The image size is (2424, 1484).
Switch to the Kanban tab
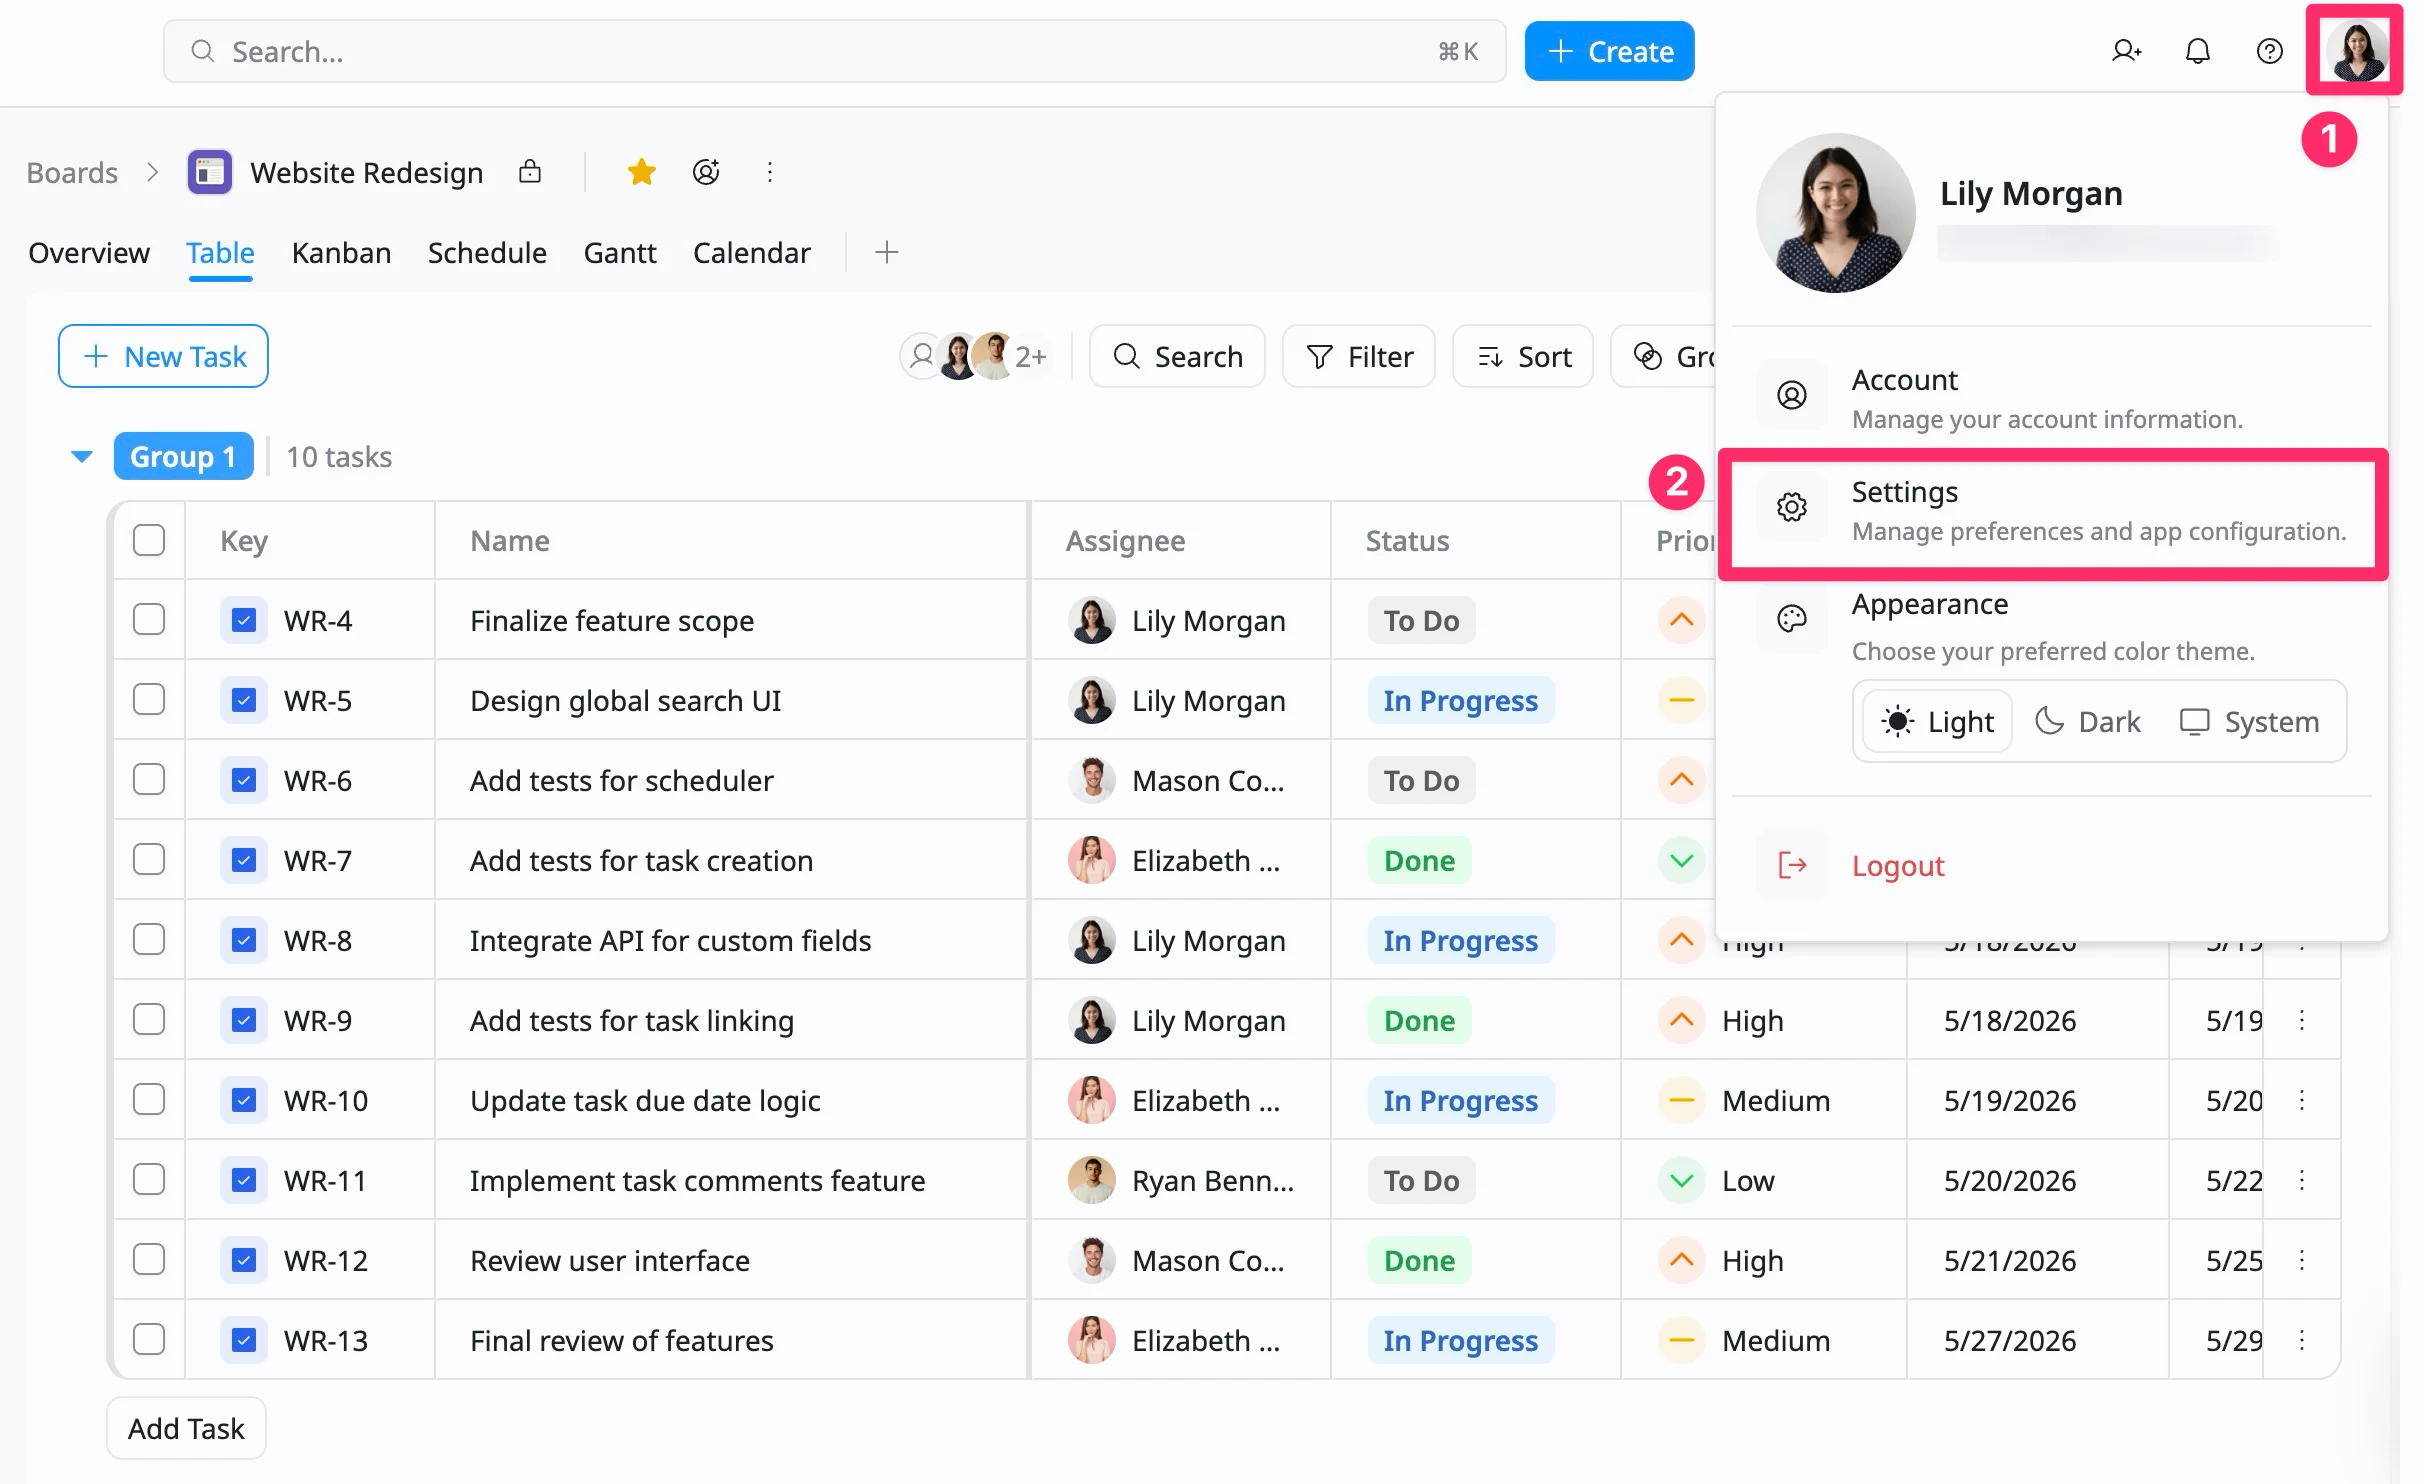pyautogui.click(x=341, y=252)
